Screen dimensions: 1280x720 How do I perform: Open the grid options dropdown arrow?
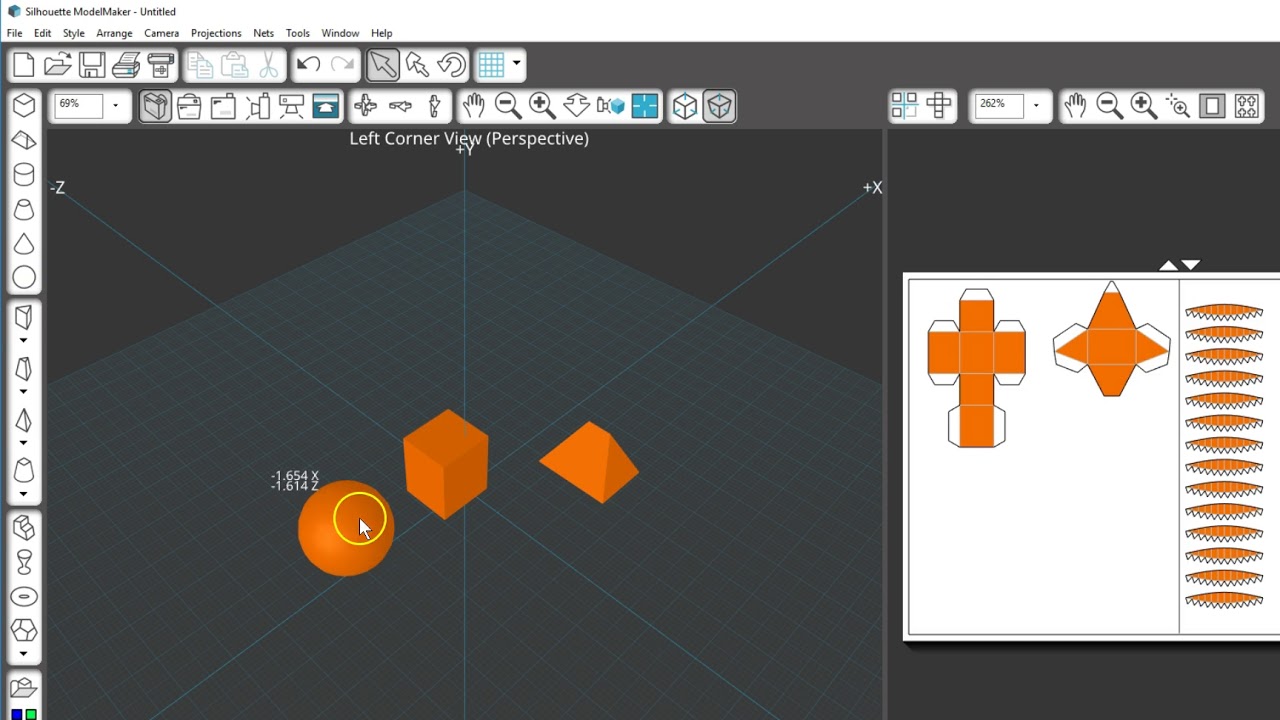coord(516,64)
